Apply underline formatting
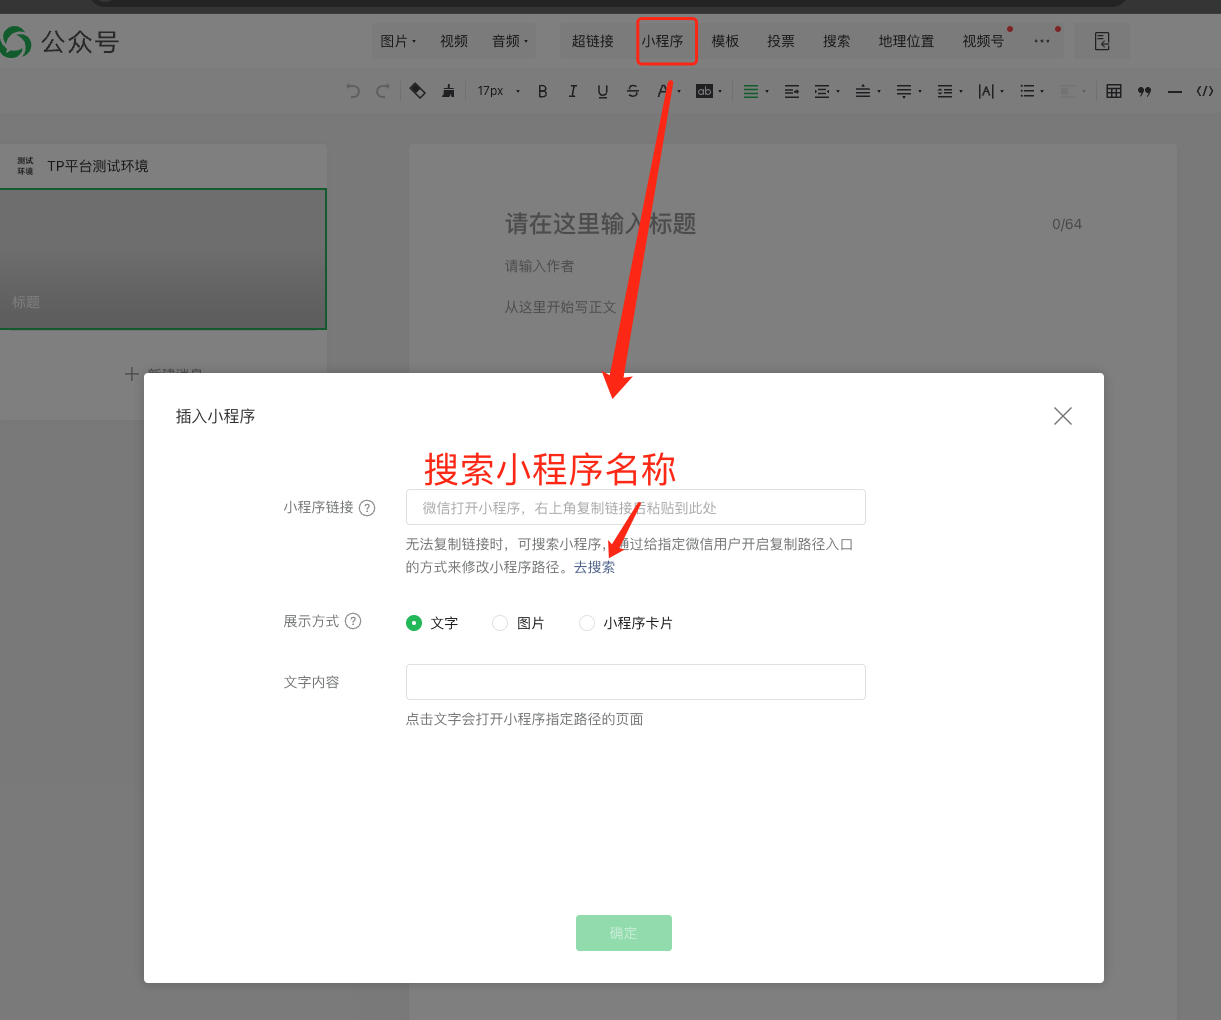1221x1020 pixels. [602, 91]
